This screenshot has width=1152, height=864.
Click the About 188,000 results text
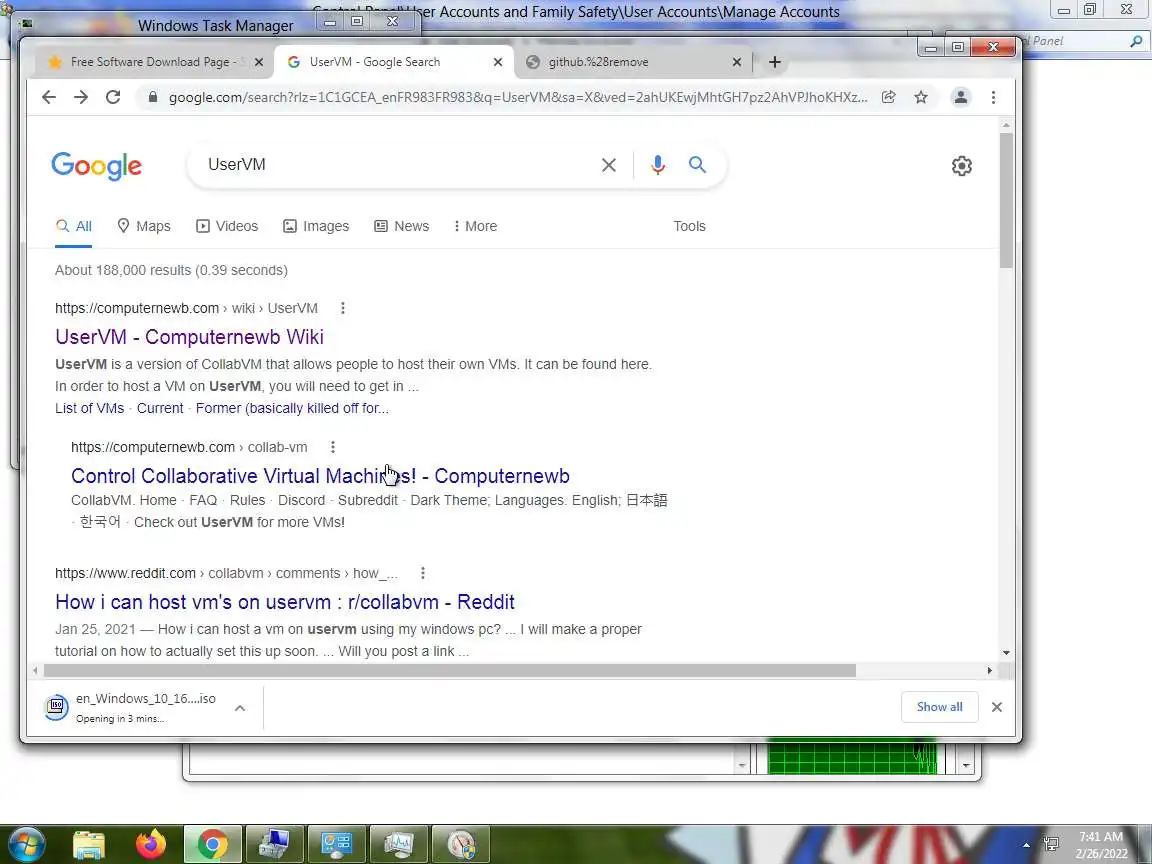tap(171, 270)
